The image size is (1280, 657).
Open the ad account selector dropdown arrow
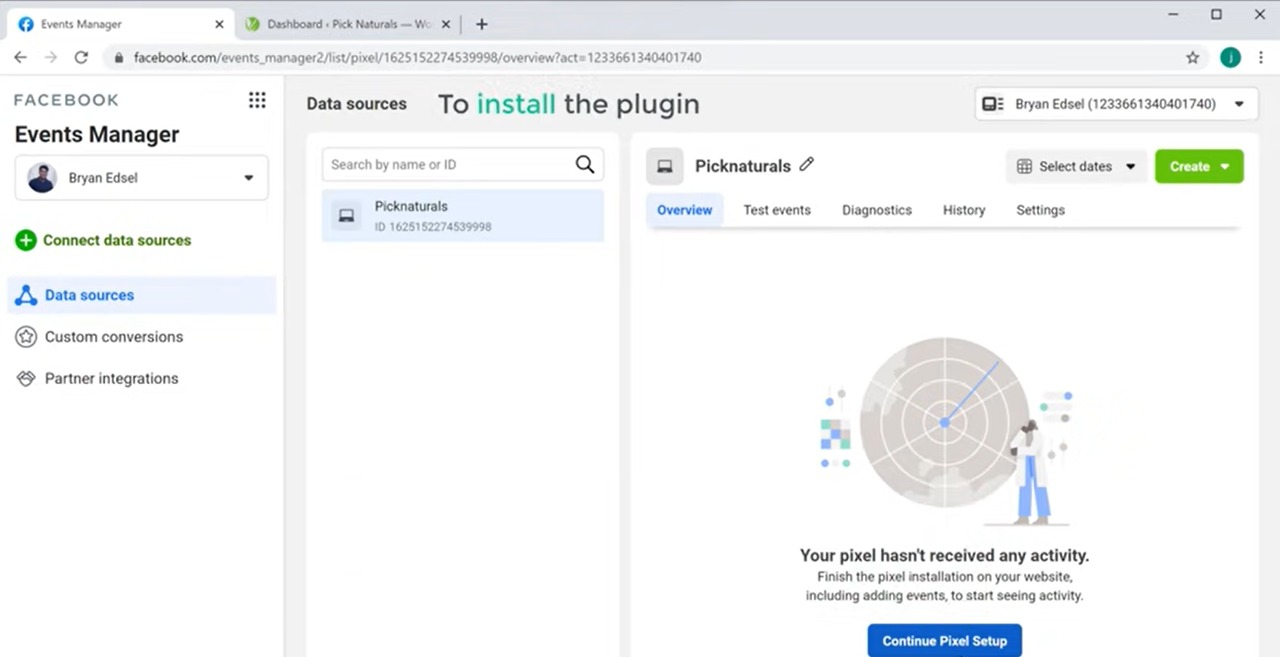pos(1239,104)
